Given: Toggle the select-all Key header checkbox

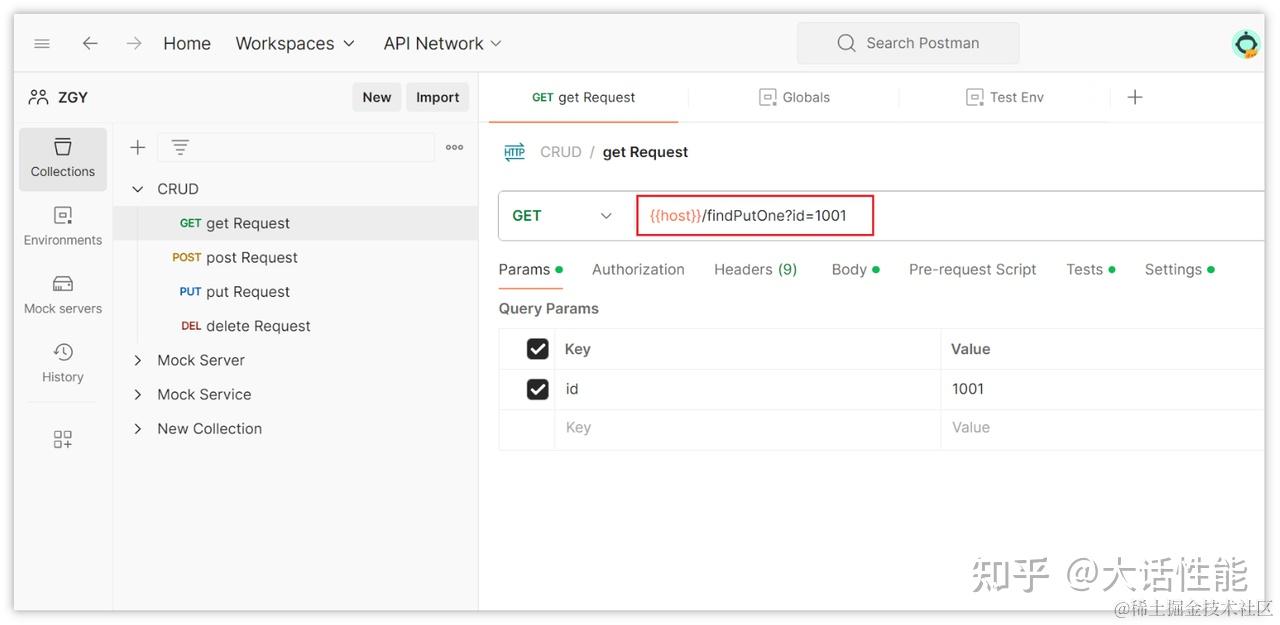Looking at the screenshot, I should [538, 349].
